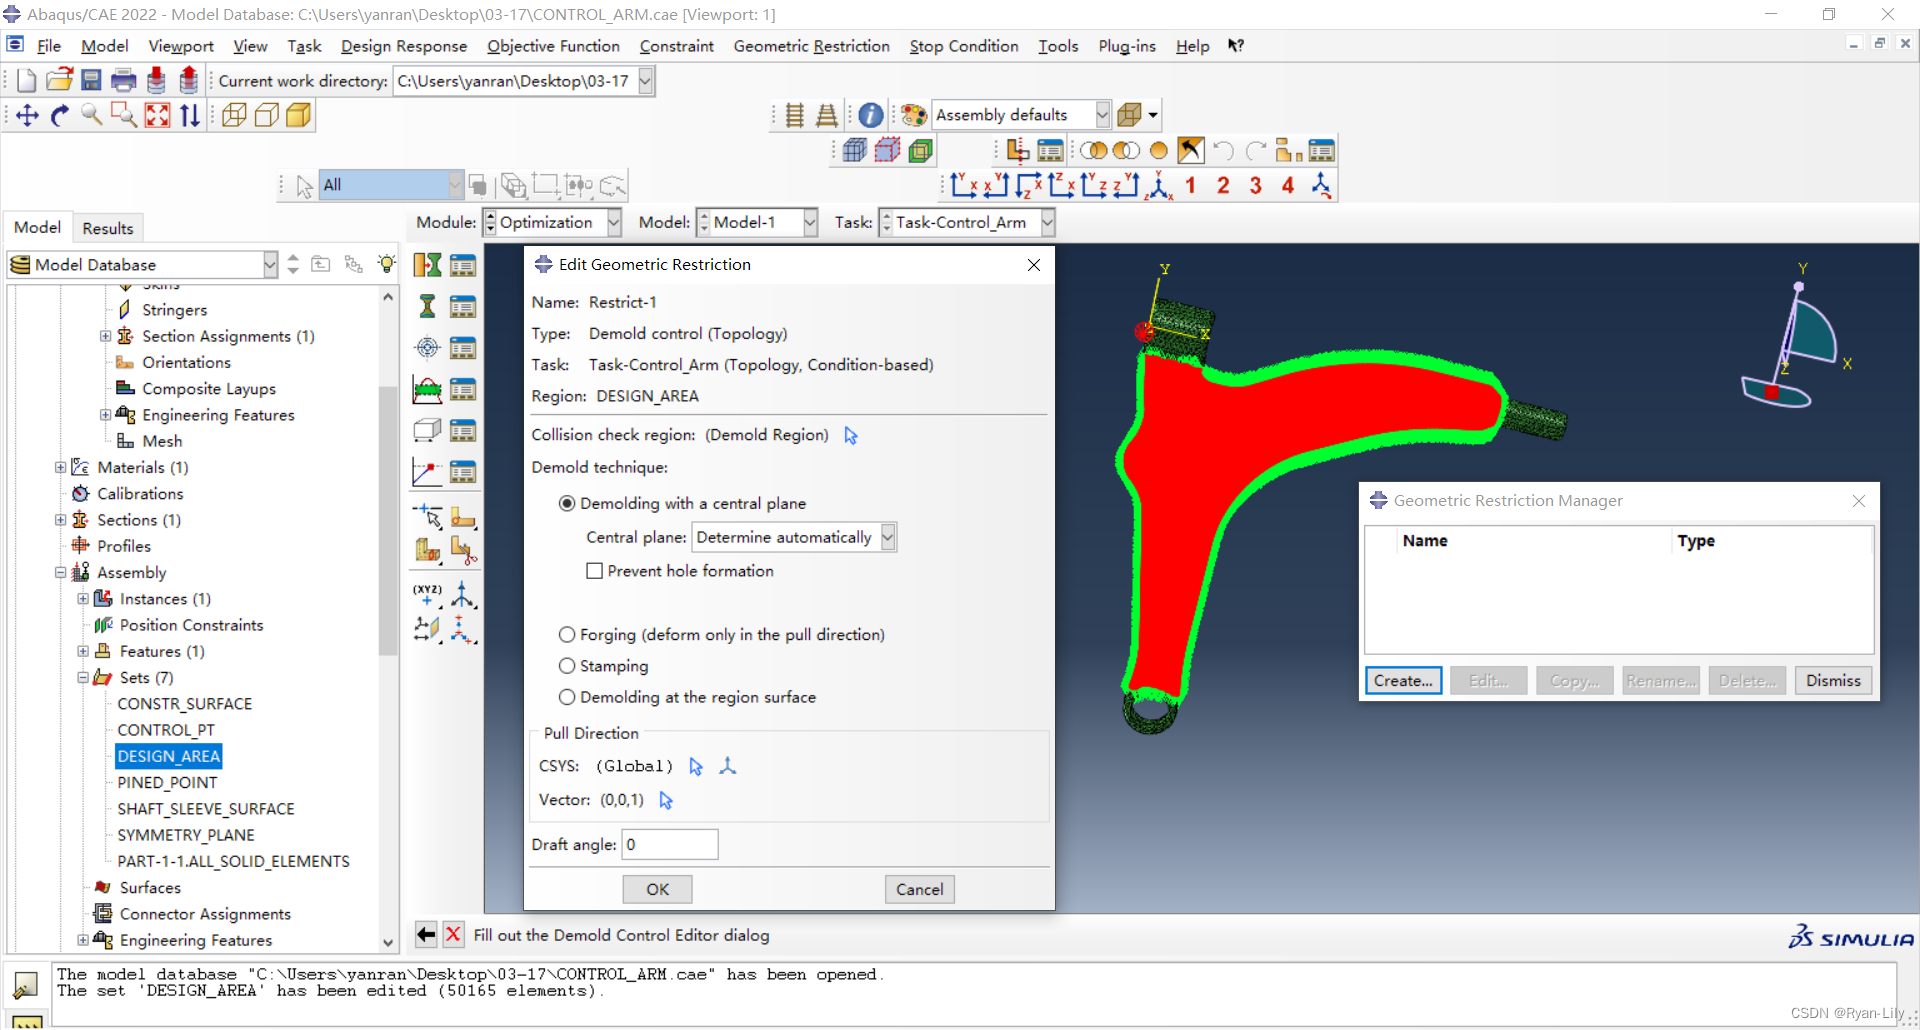The height and width of the screenshot is (1030, 1920).
Task: Expand the Materials (1) node
Action: pyautogui.click(x=60, y=467)
